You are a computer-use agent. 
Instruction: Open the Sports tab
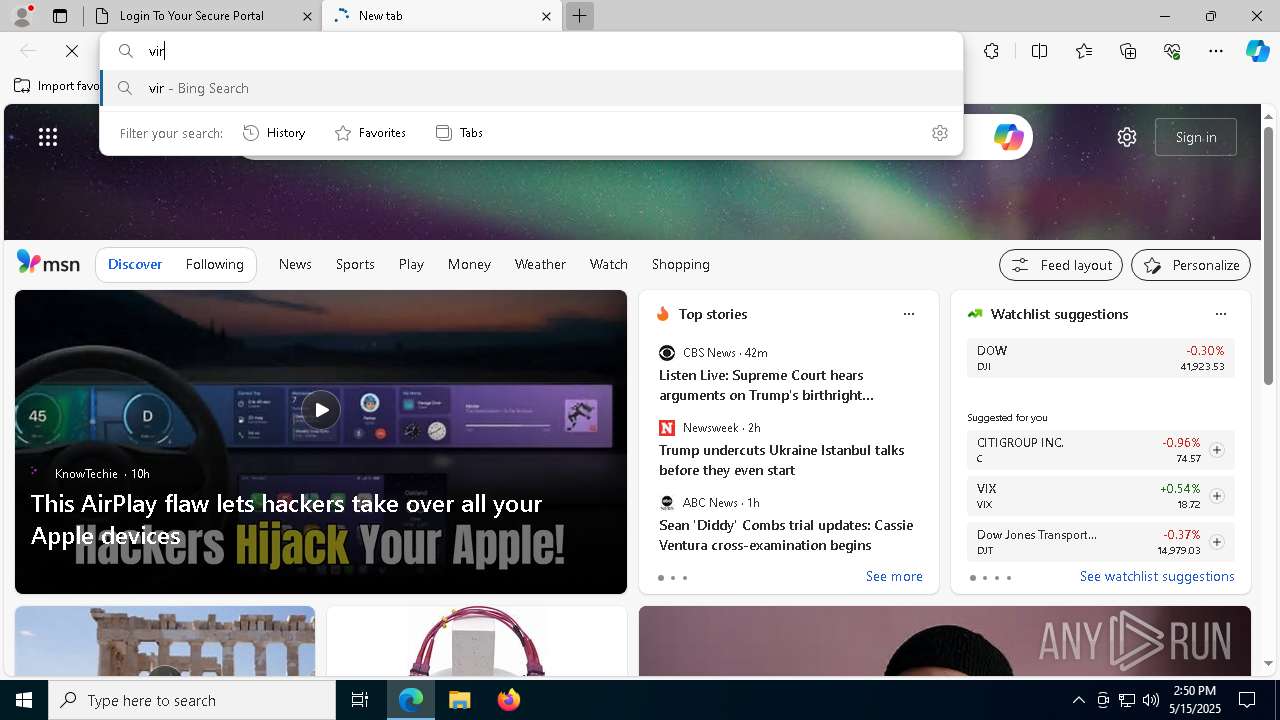[355, 264]
